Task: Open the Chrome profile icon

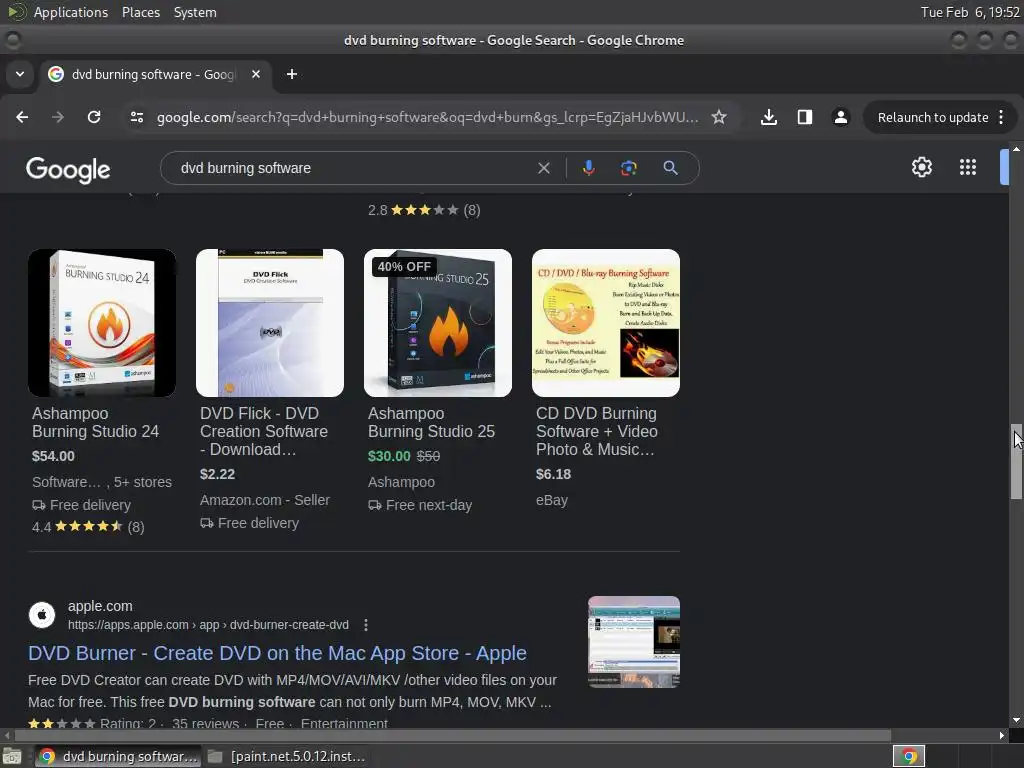Action: point(840,117)
